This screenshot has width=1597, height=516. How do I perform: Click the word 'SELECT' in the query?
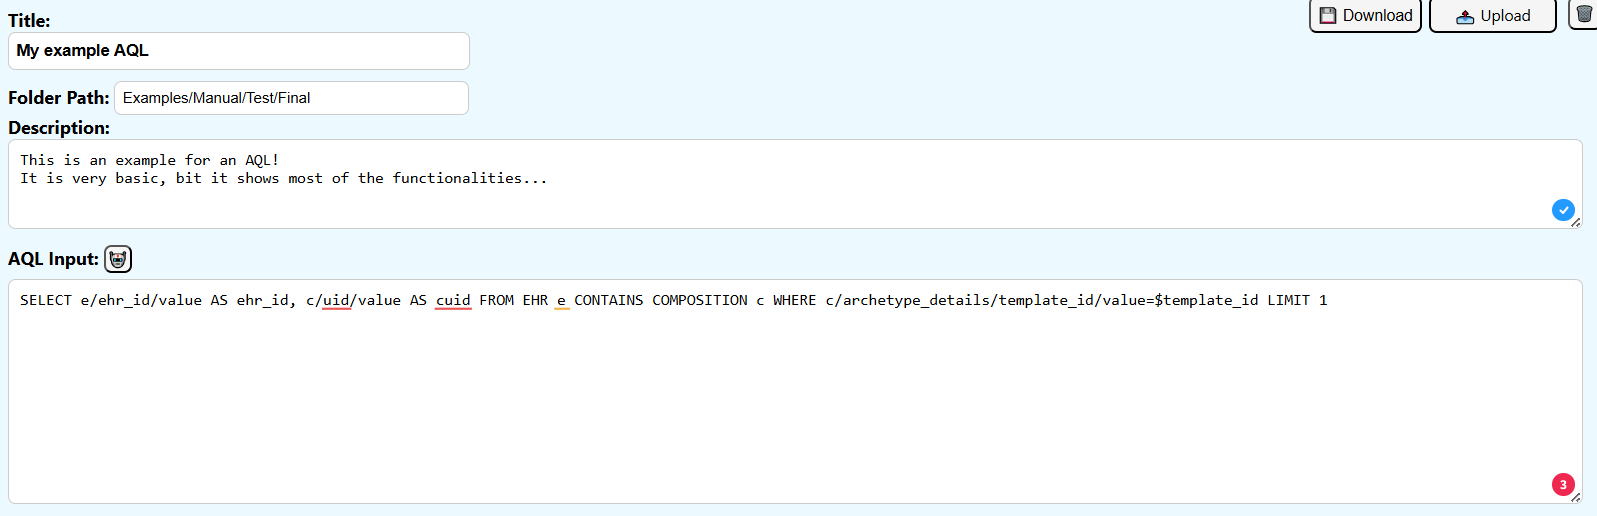coord(46,300)
